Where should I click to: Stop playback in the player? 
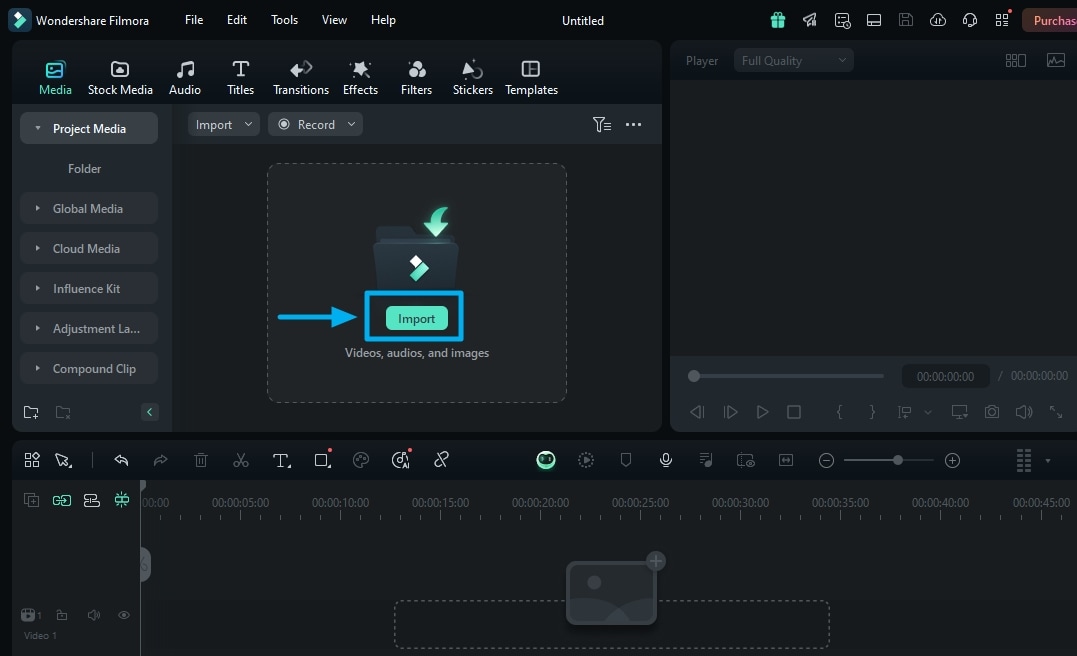point(794,411)
